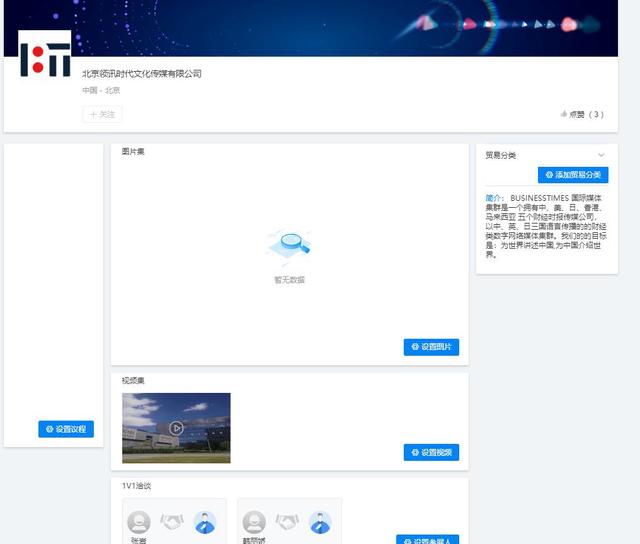This screenshot has height=544, width=640.
Task: Play the video in 视频集
Action: tap(176, 428)
